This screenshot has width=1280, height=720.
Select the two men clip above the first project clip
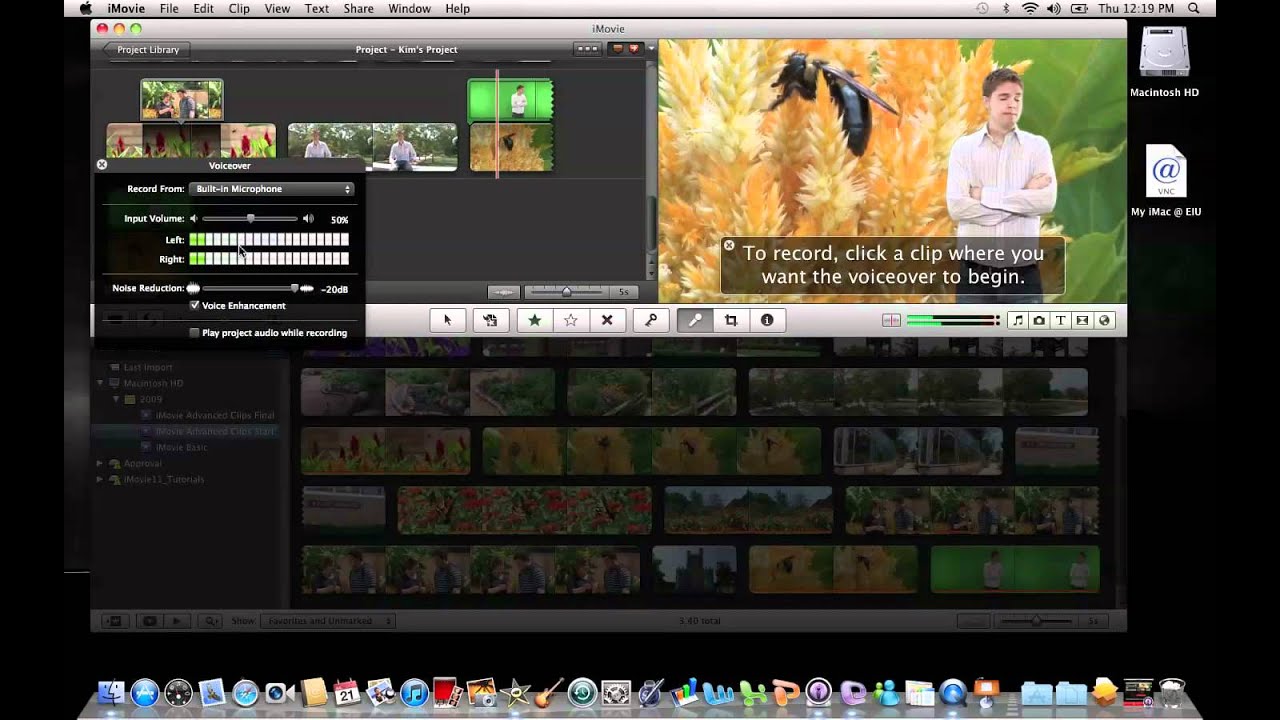tap(182, 100)
